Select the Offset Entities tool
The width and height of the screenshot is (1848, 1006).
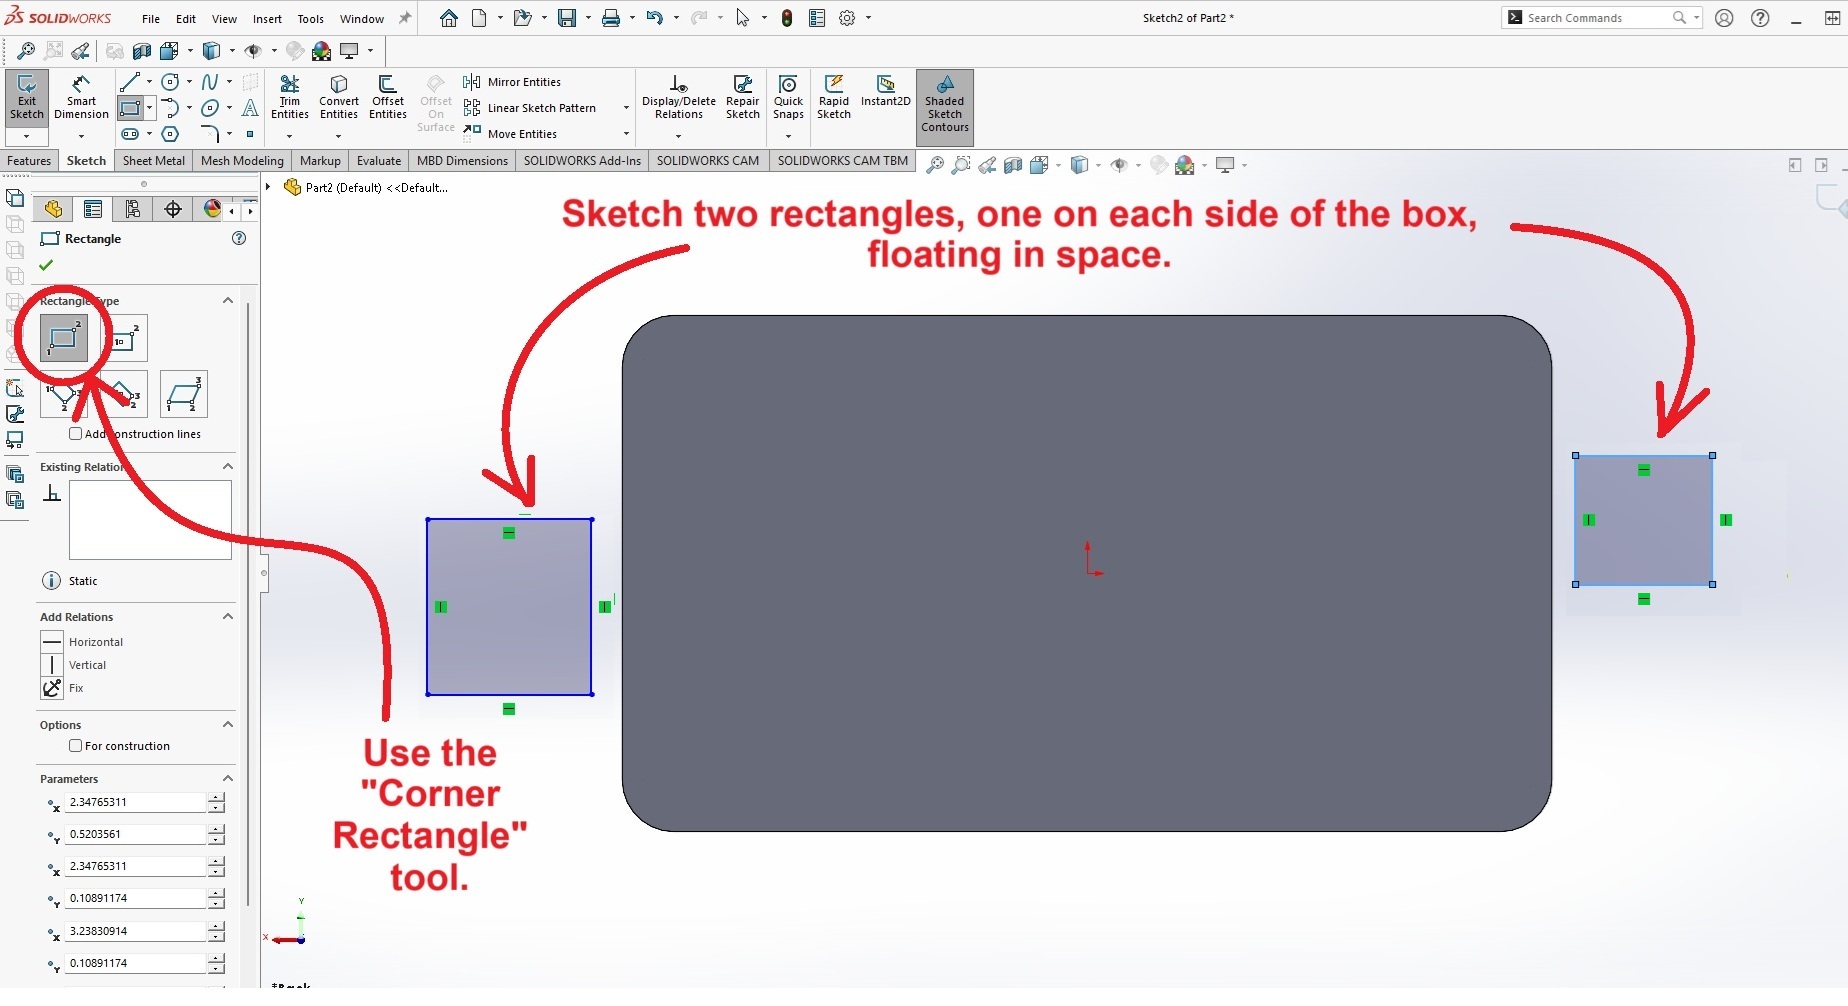tap(387, 97)
